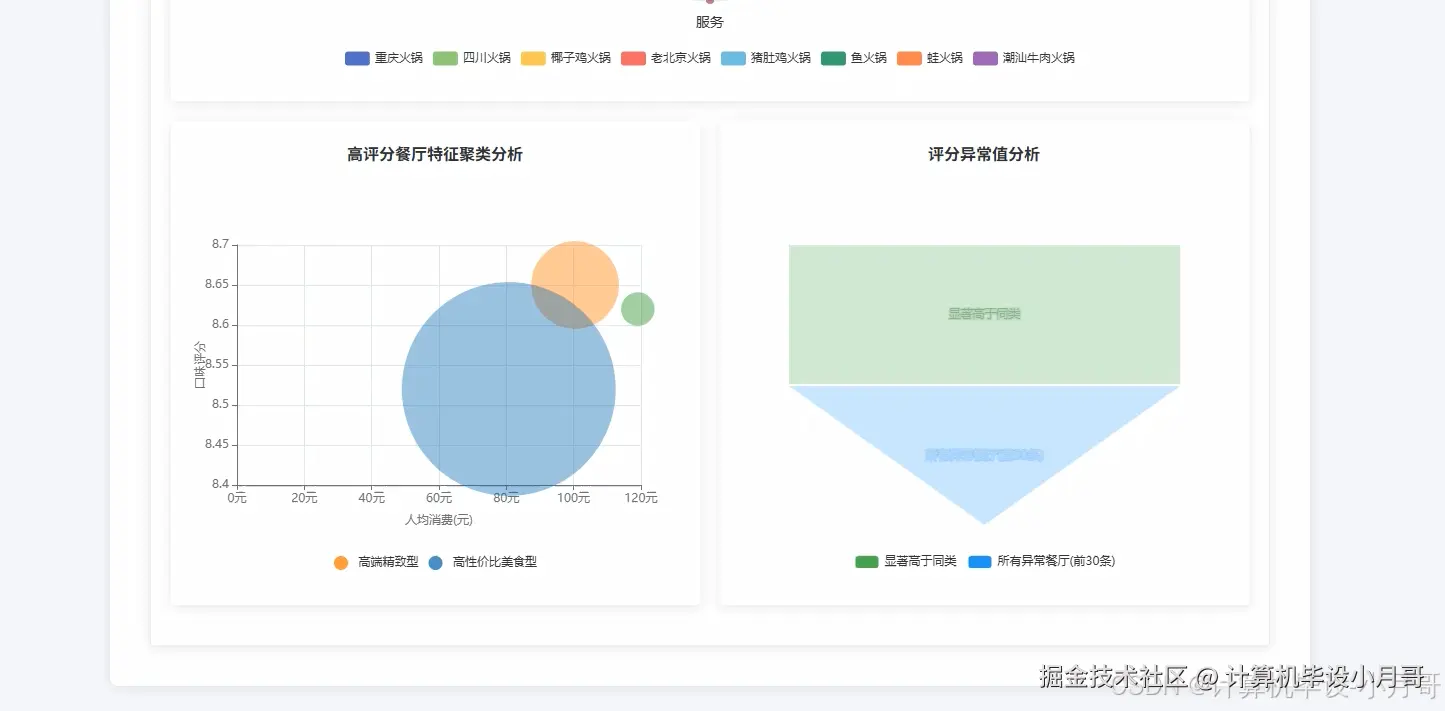The image size is (1445, 711).
Task: Click the 椰子鸡火锅 legend marker
Action: 533,58
